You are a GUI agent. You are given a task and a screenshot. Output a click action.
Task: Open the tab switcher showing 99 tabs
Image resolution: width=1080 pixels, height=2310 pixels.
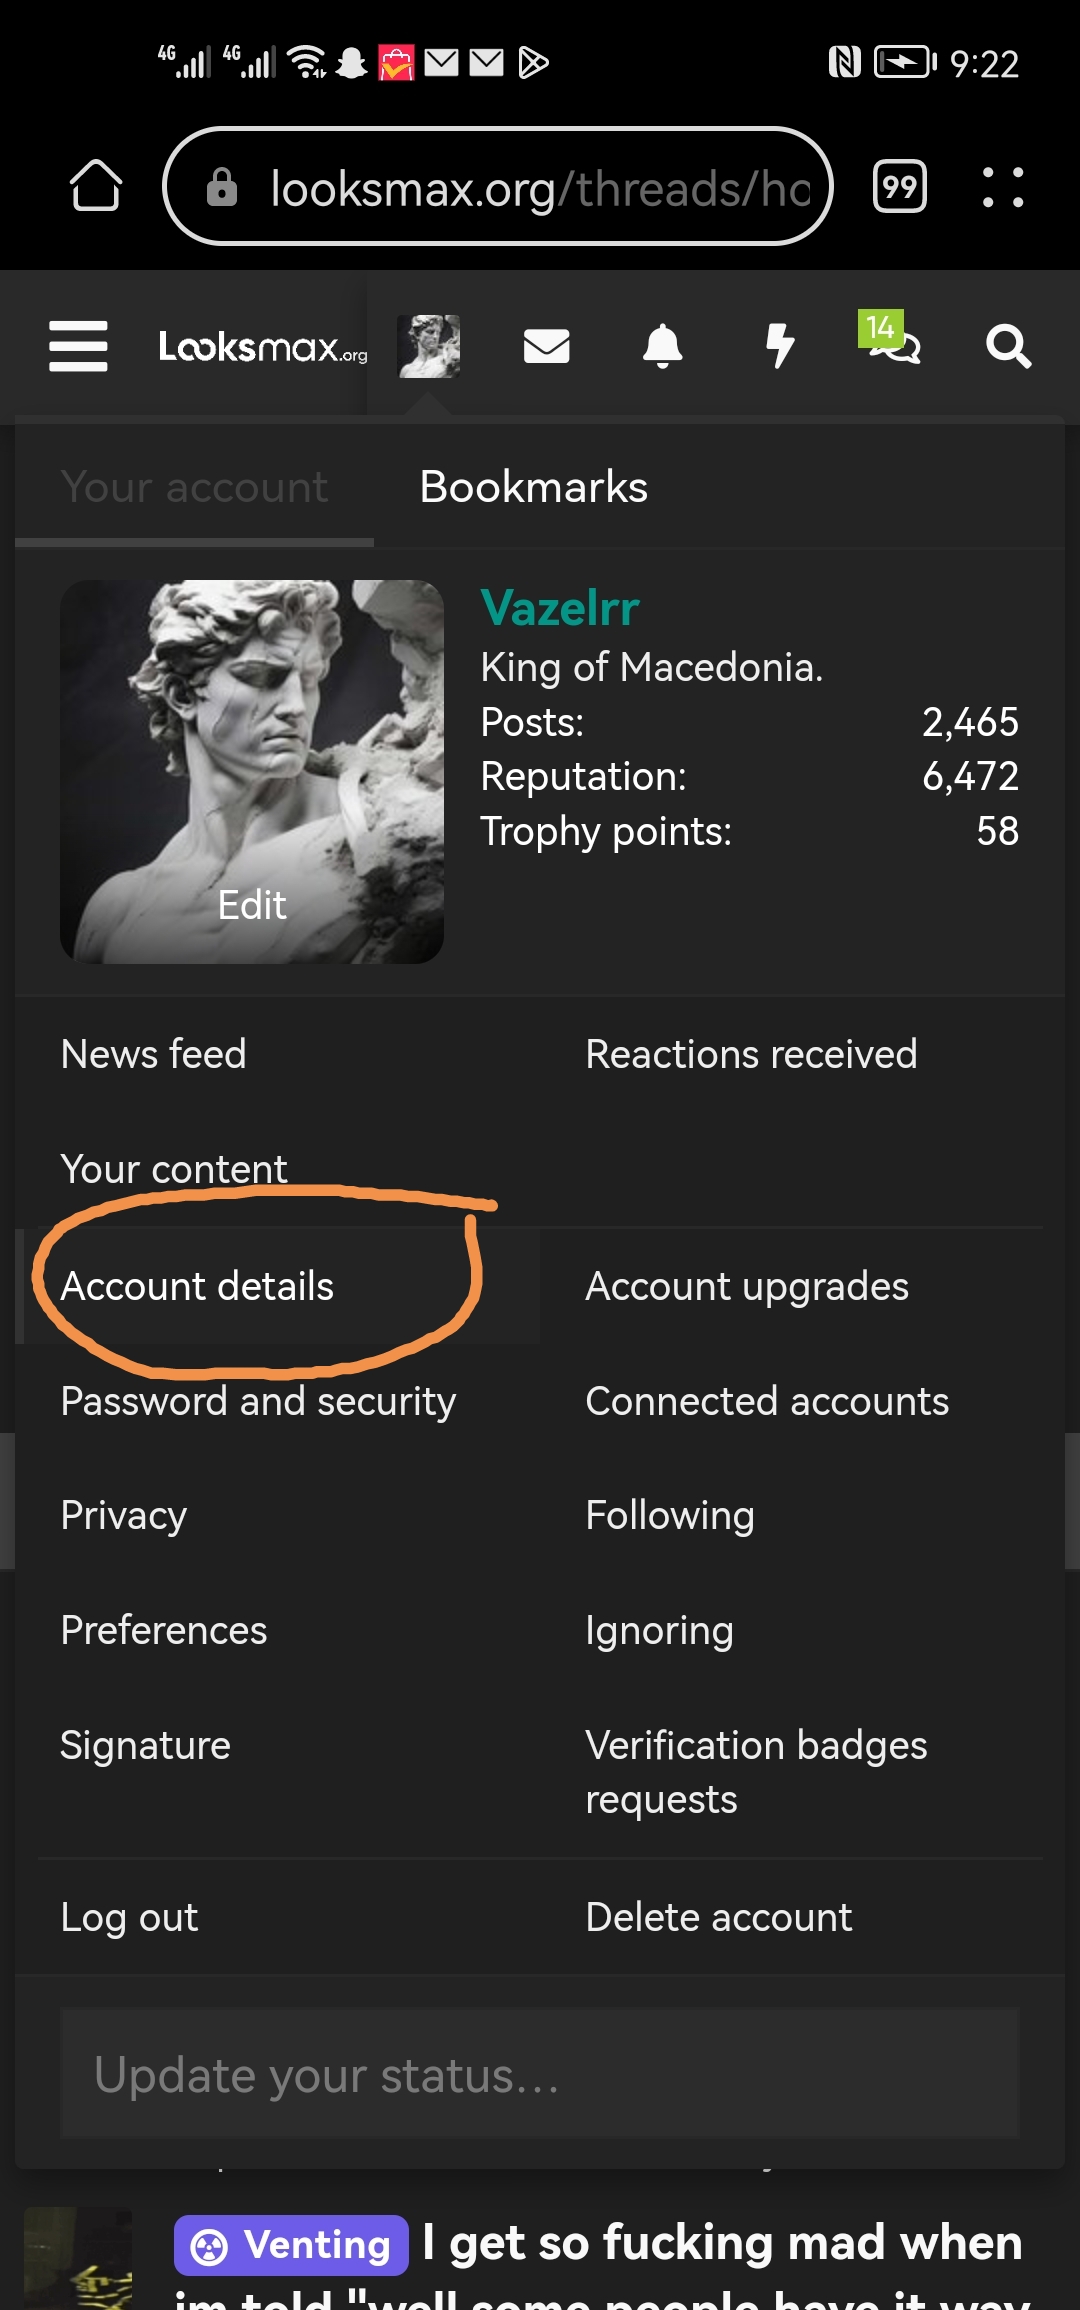click(x=898, y=186)
